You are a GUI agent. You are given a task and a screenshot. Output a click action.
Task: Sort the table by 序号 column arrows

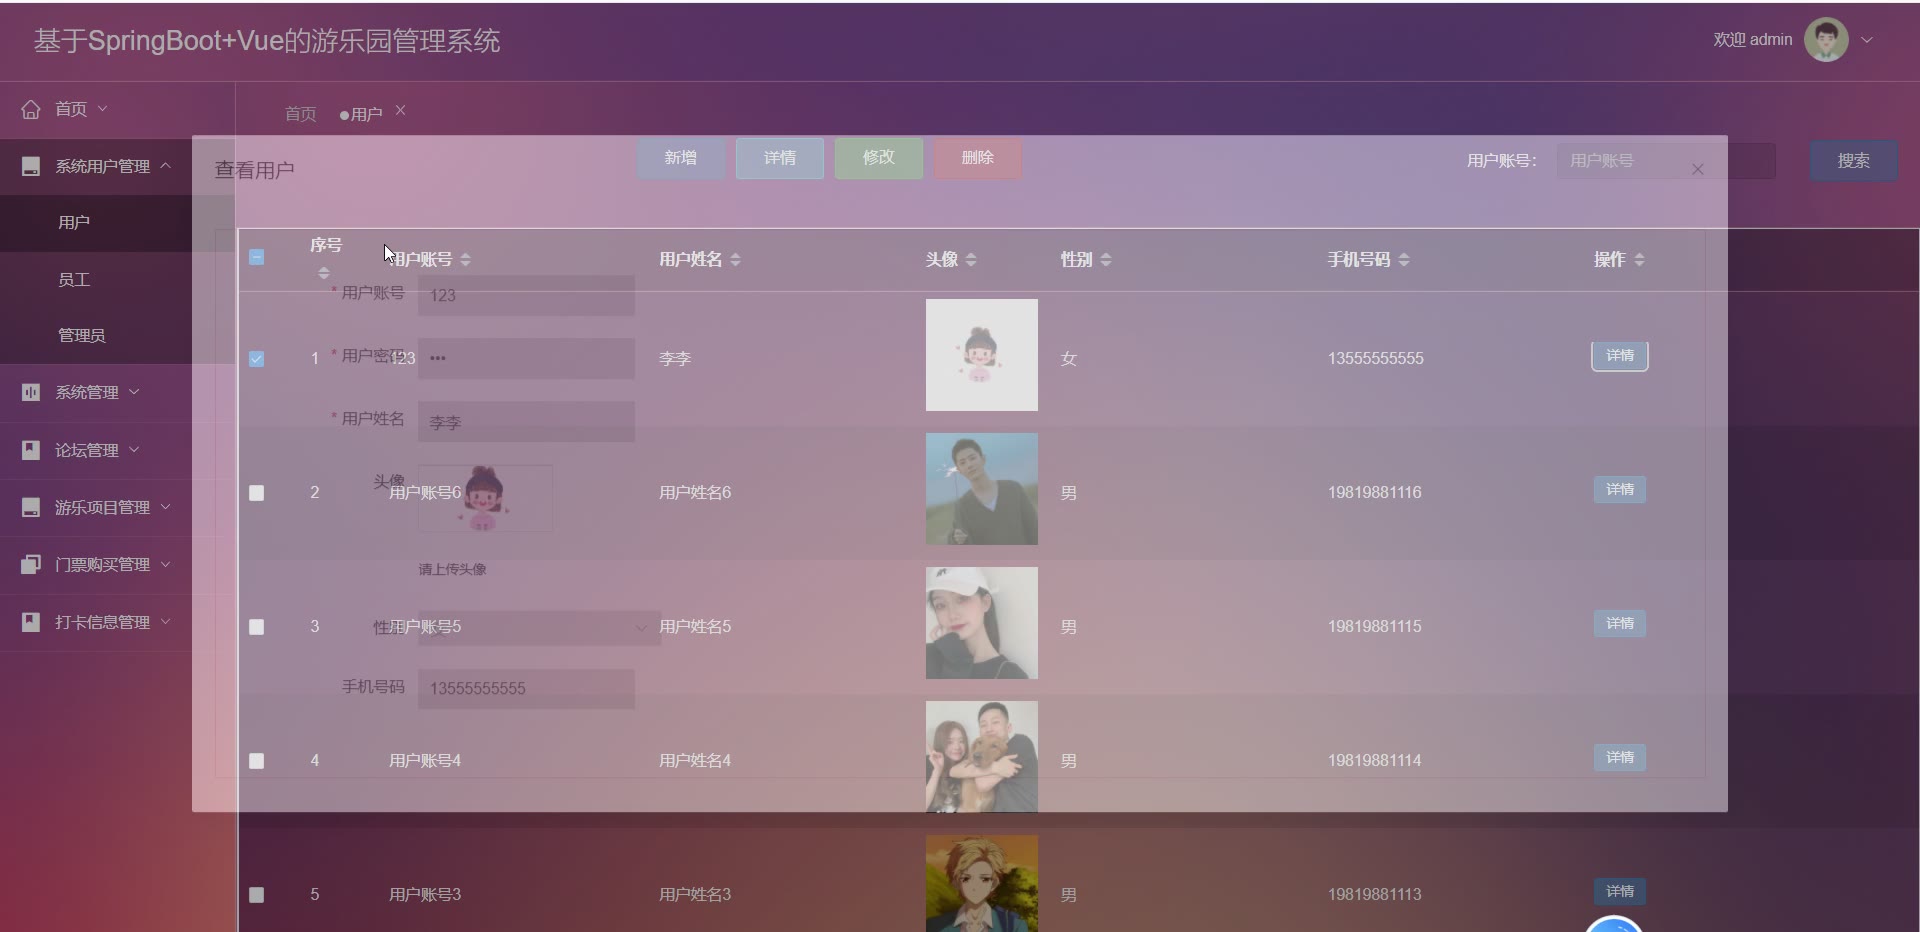click(323, 273)
